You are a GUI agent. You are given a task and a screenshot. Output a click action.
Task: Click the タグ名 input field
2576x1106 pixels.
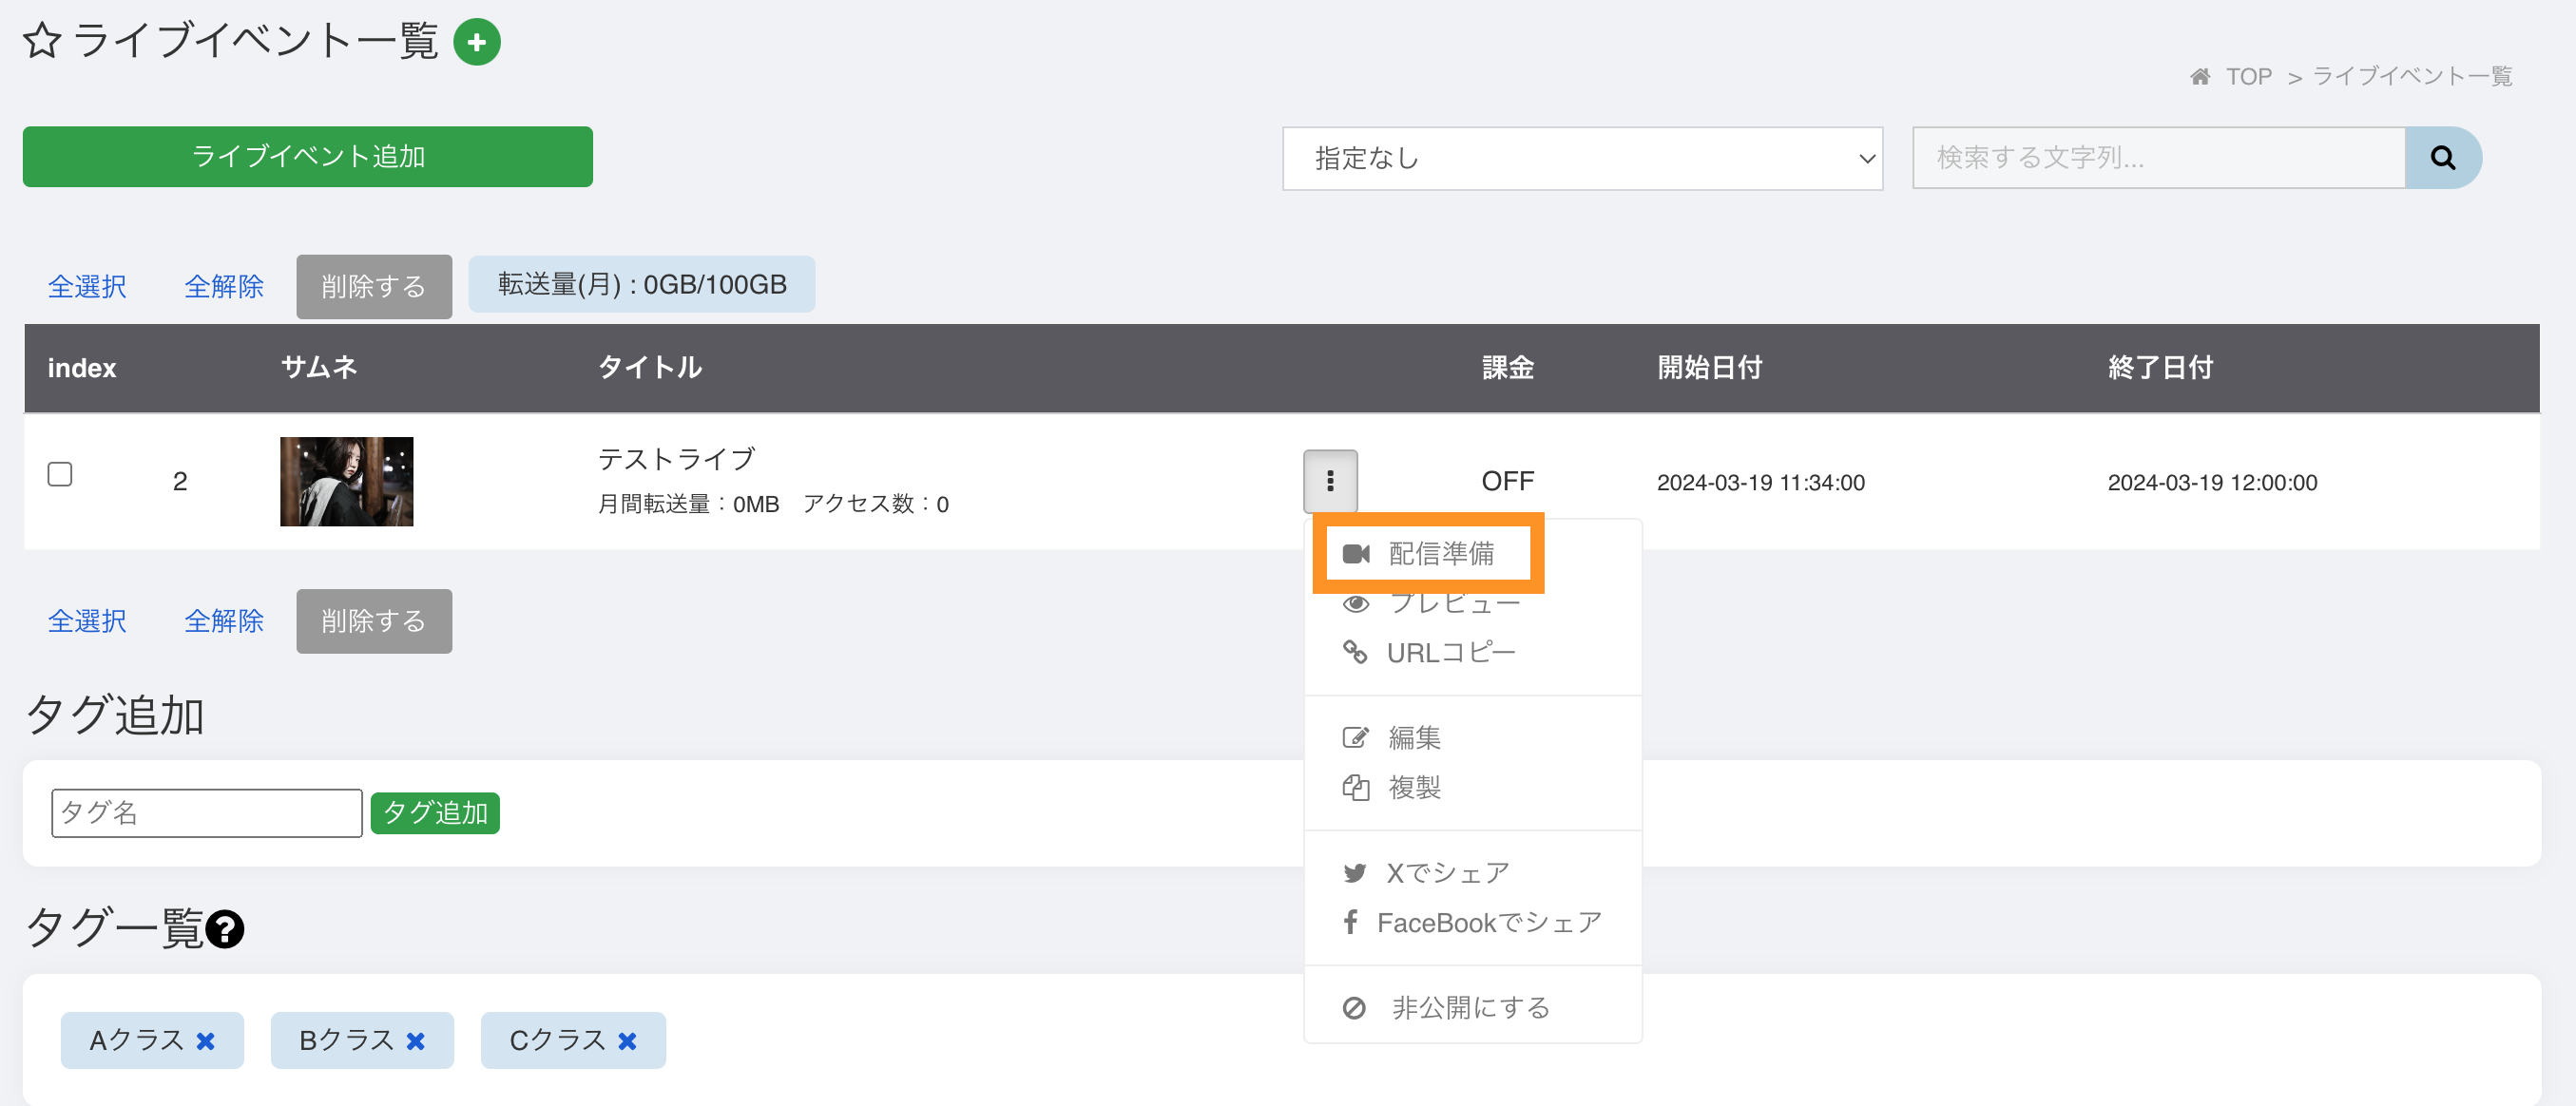[x=207, y=813]
